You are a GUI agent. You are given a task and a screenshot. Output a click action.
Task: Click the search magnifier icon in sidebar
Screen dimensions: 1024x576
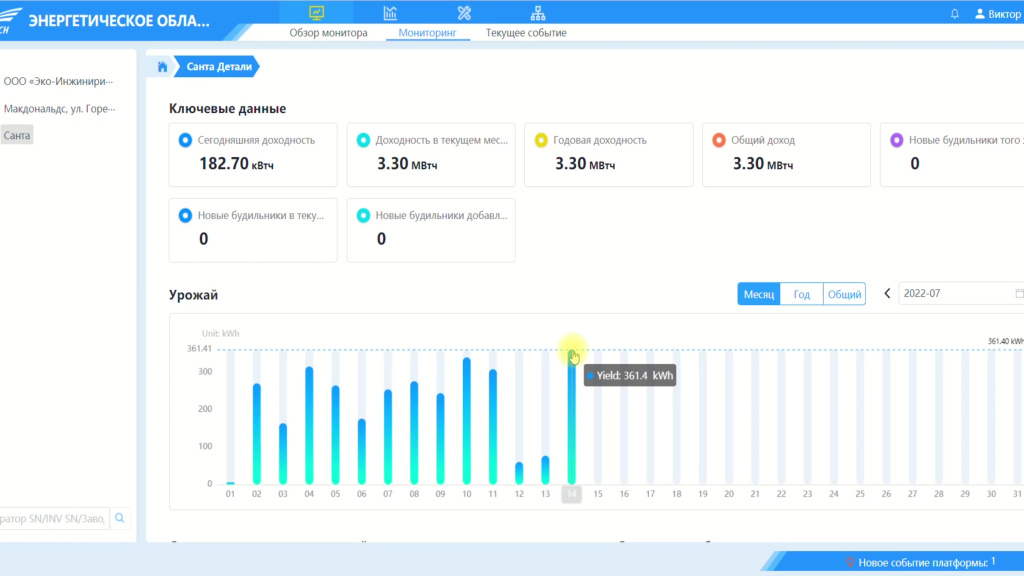(x=120, y=518)
